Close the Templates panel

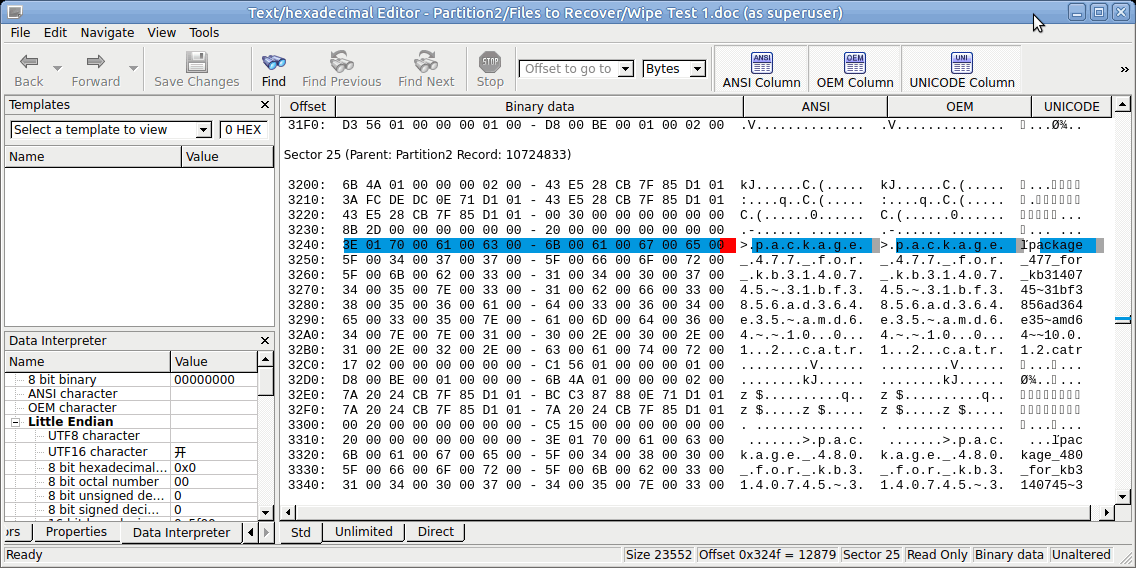click(x=265, y=105)
